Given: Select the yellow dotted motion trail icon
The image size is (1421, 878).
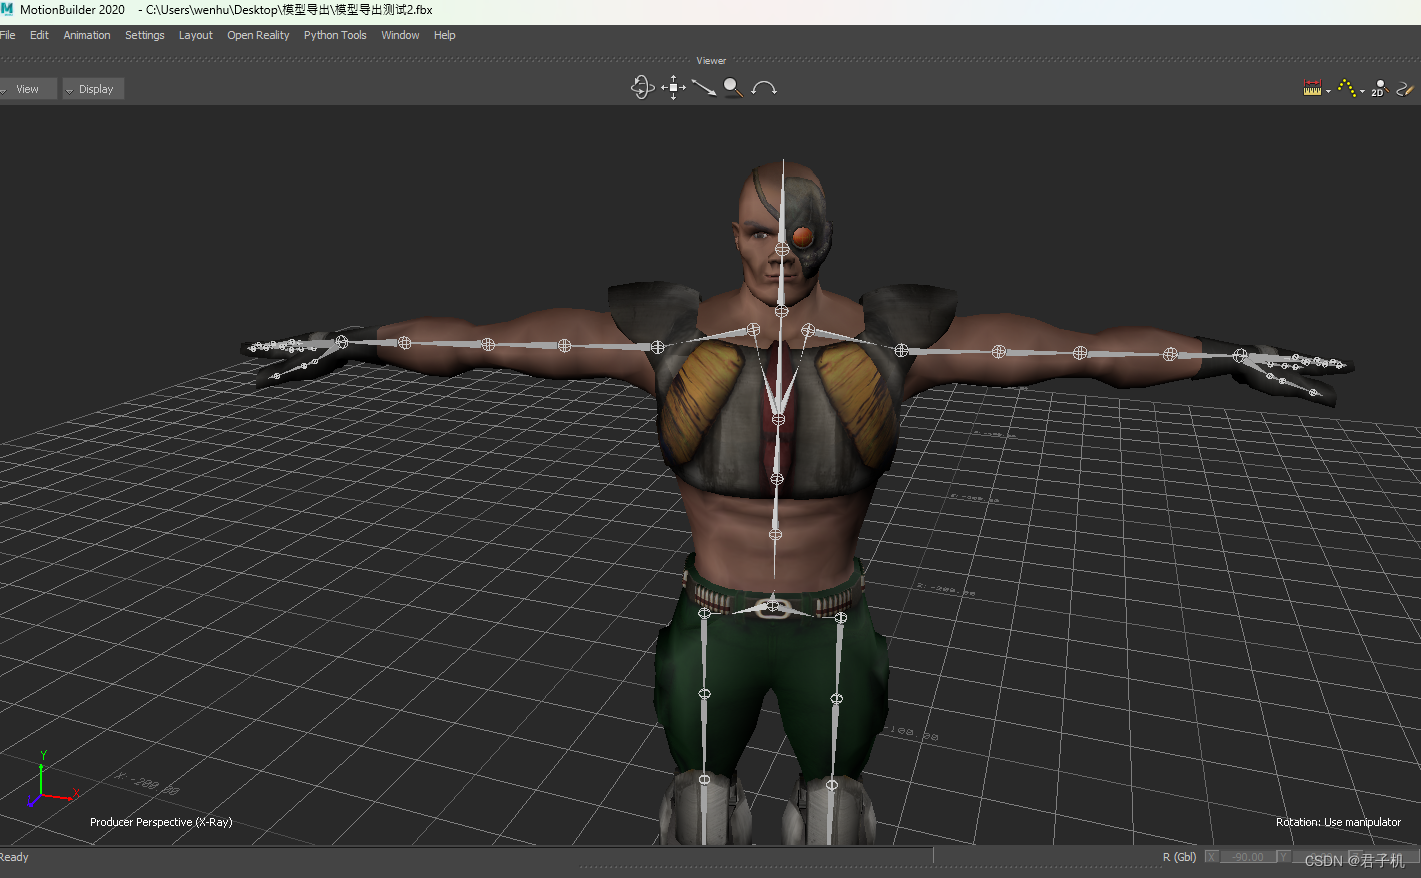Looking at the screenshot, I should click(x=1346, y=87).
